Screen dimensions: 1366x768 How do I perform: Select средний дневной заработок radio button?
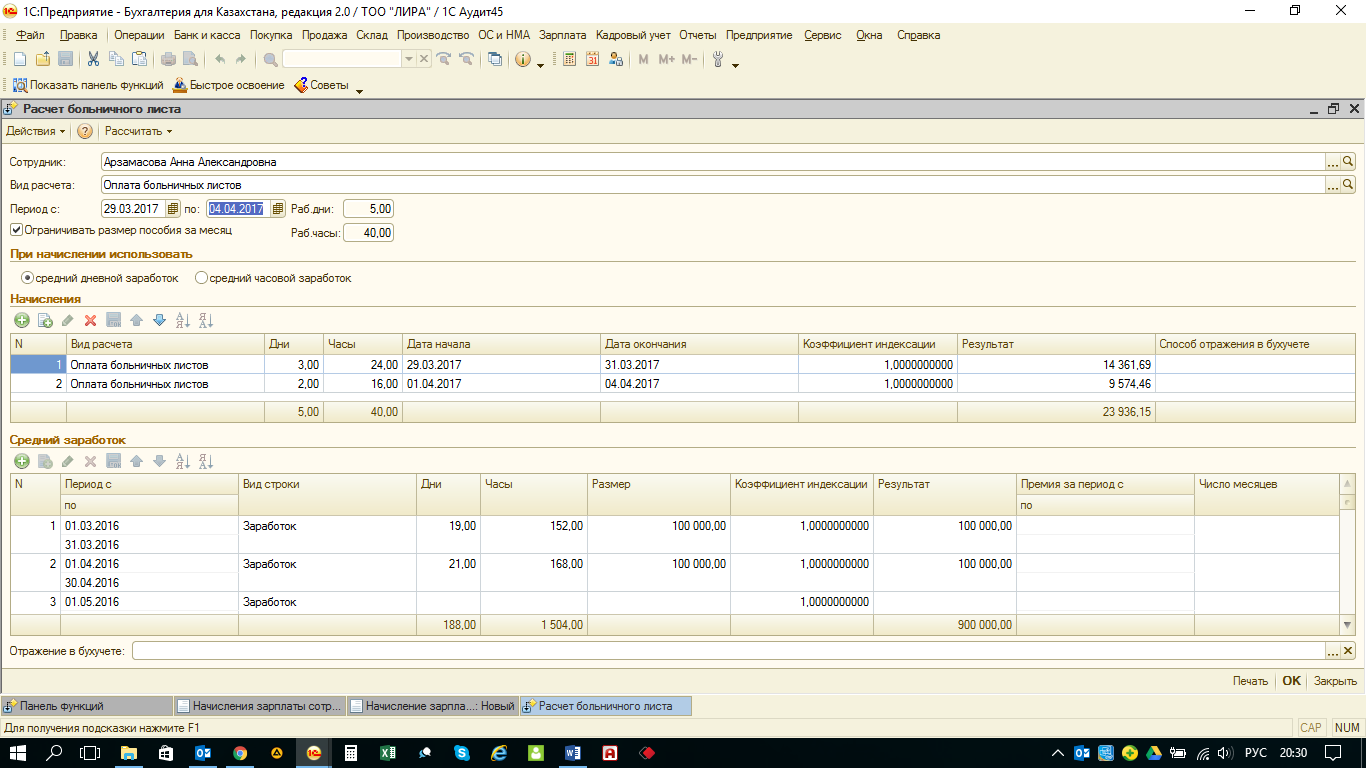[28, 278]
